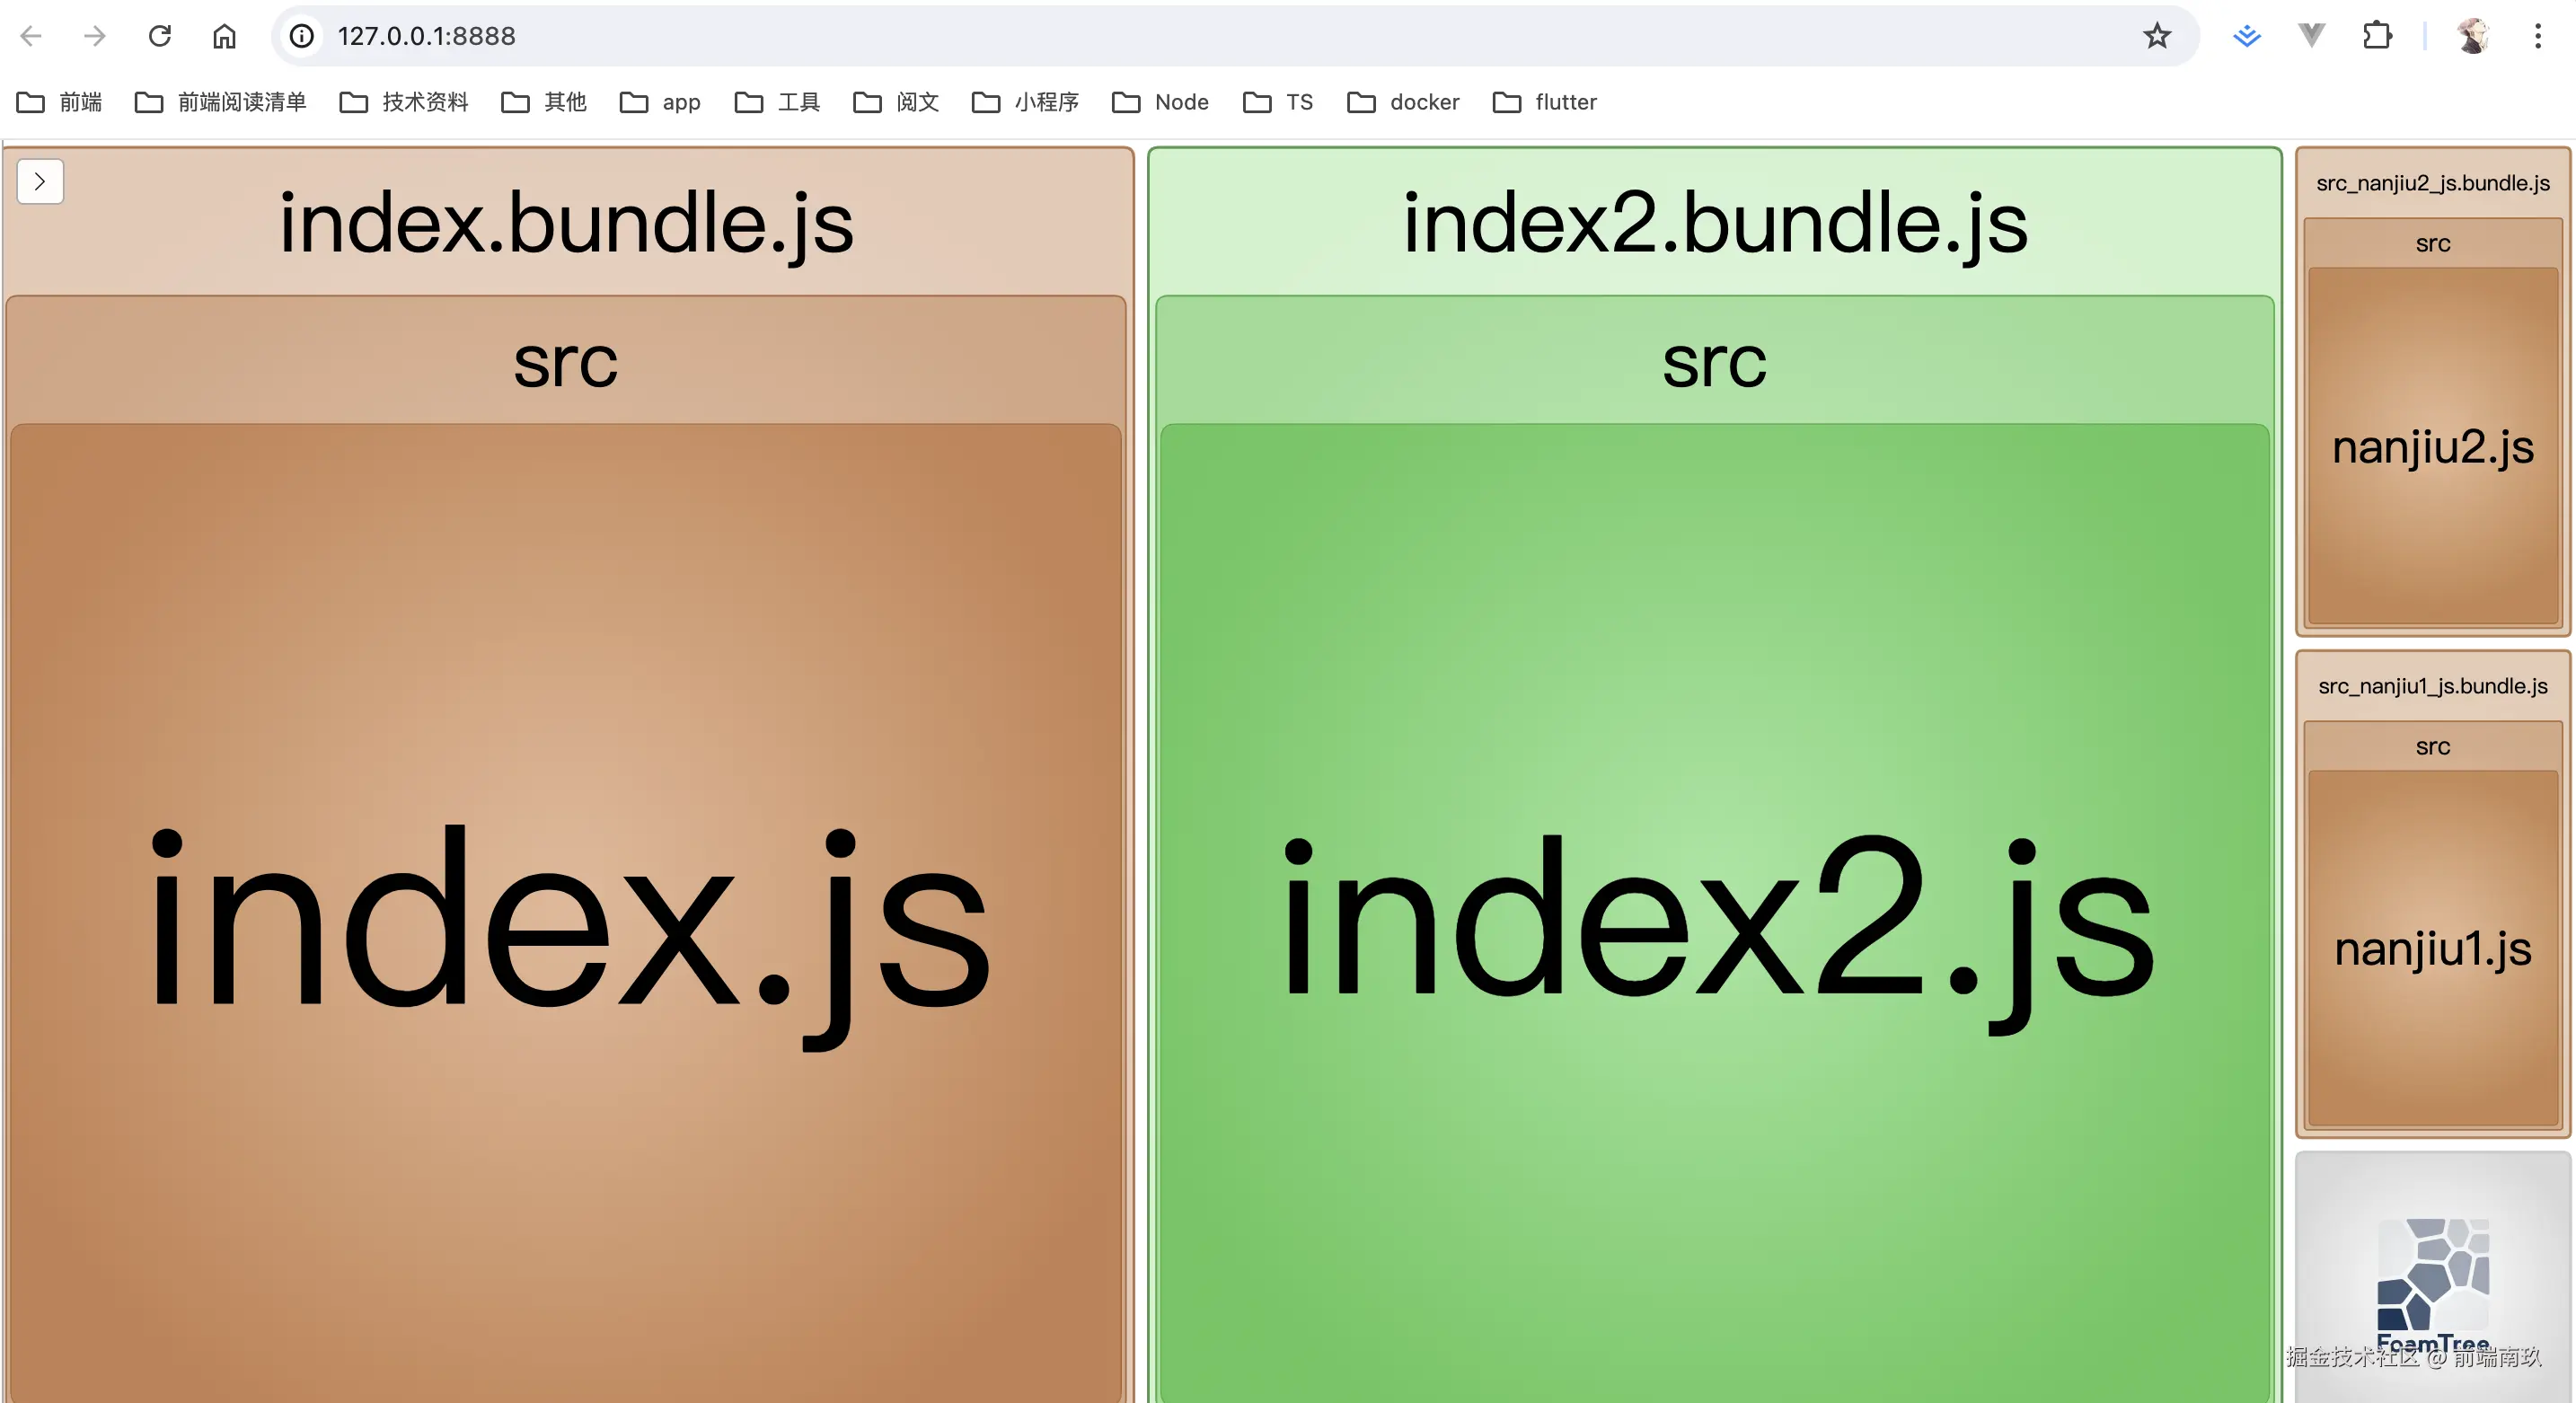Screen dimensions: 2576x1403
Task: Open the Chrome three-dot menu
Action: 2537,36
